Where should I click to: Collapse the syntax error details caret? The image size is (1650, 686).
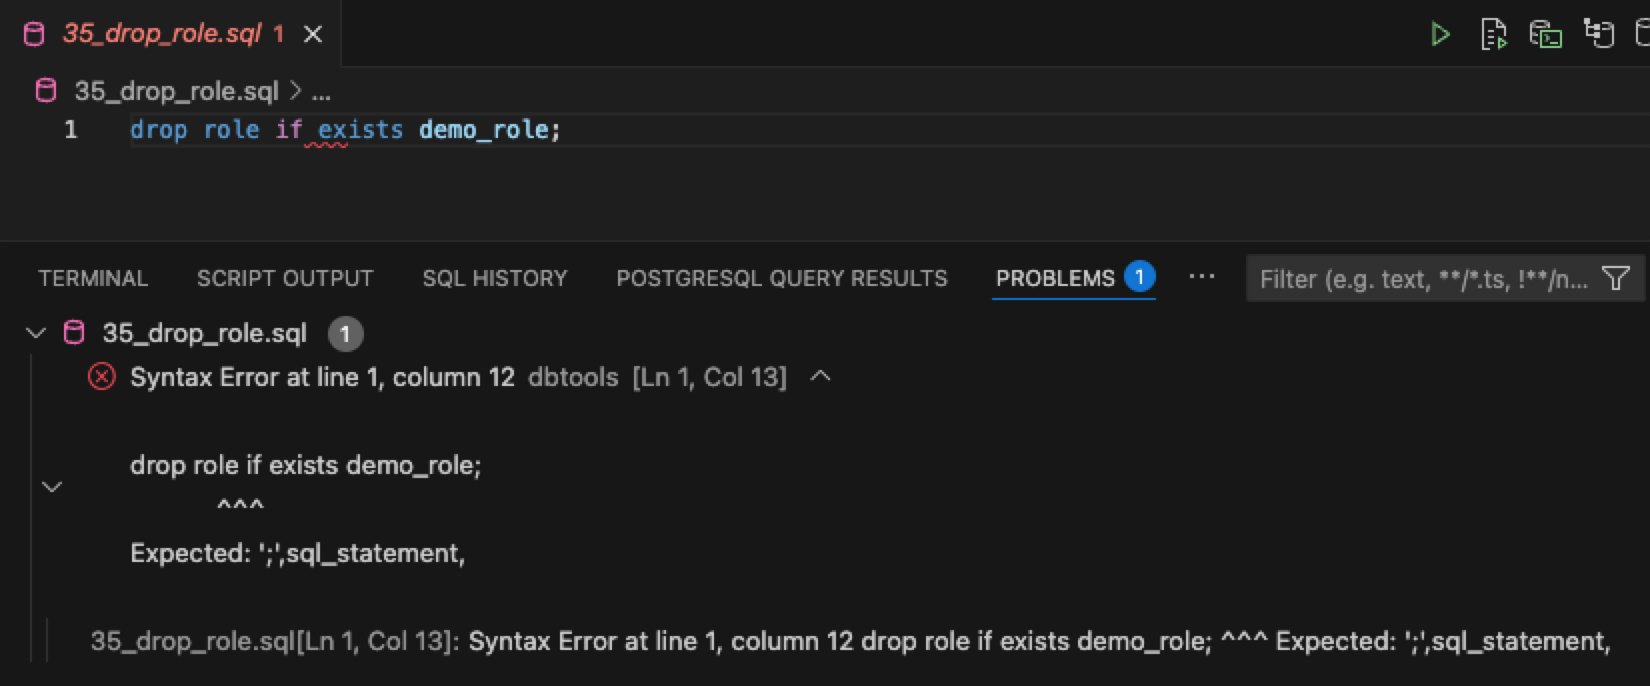coord(820,377)
